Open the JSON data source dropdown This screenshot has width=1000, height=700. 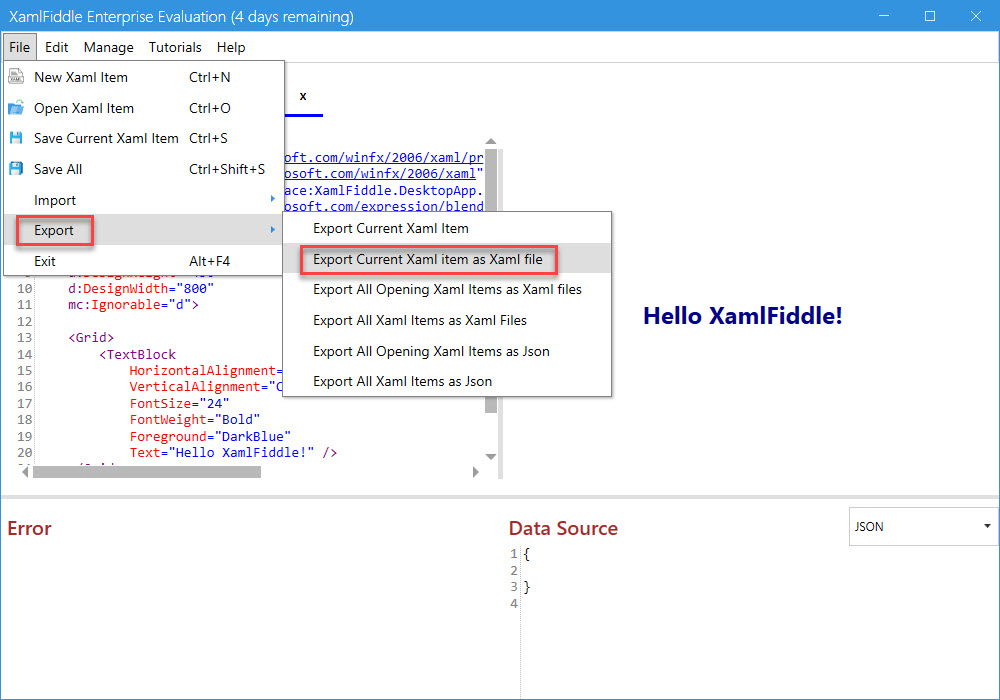point(923,526)
